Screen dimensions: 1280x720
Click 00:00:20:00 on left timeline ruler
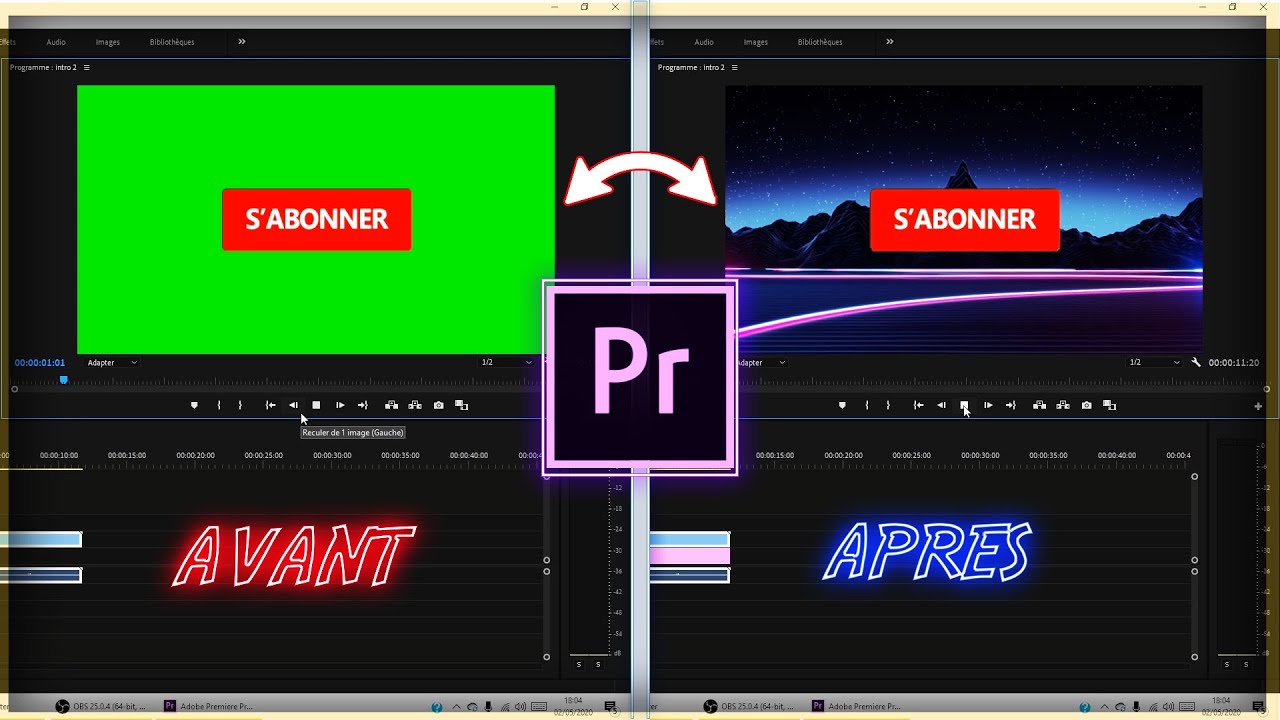pyautogui.click(x=196, y=455)
